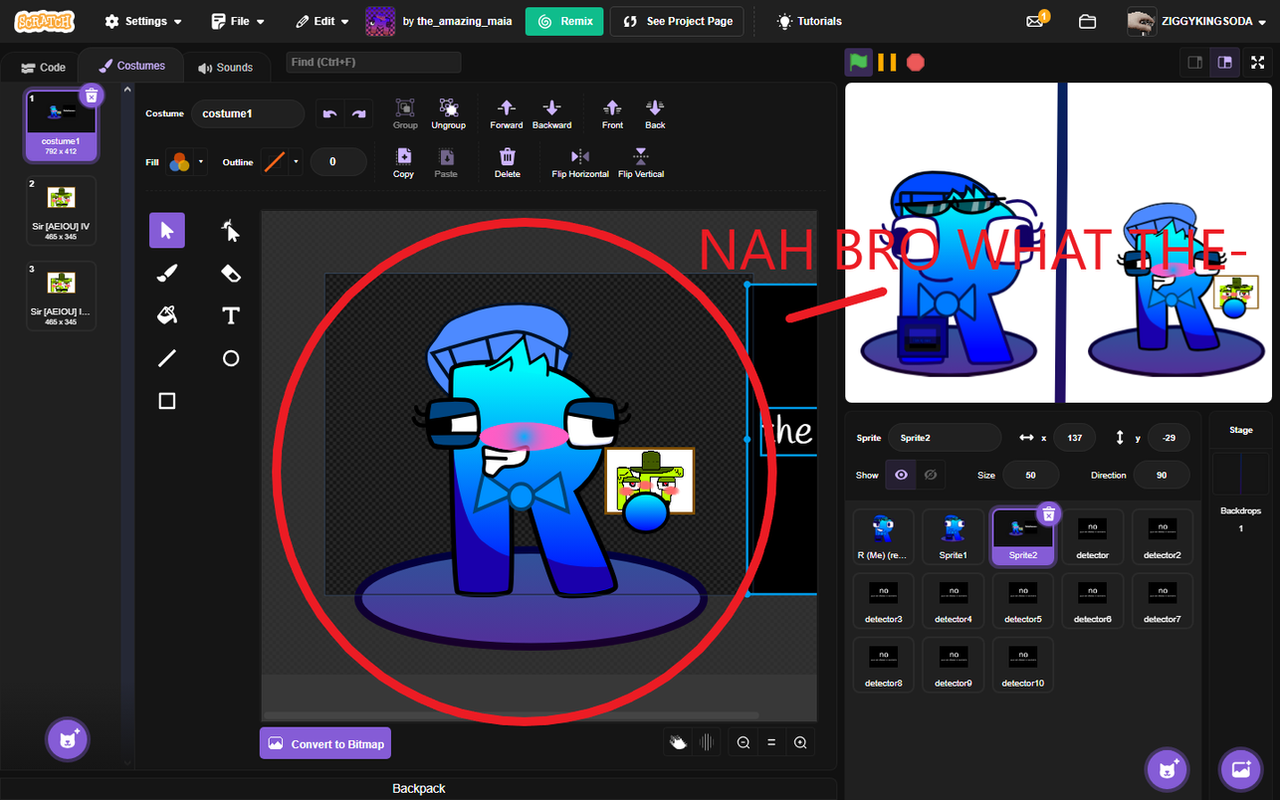
Task: Click Choose a Backdrop button
Action: coord(1241,769)
